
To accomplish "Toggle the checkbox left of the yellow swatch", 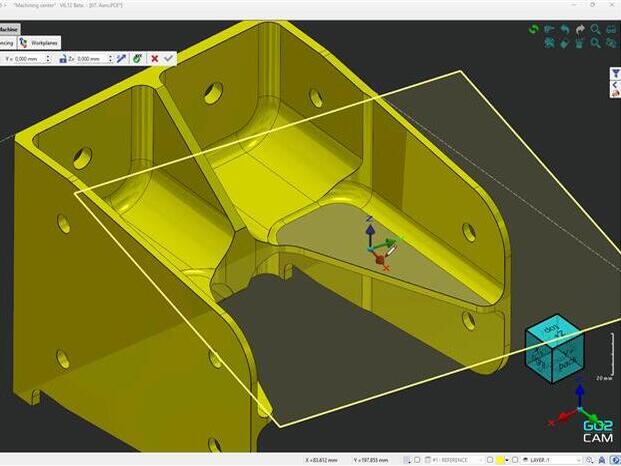I will pos(490,460).
